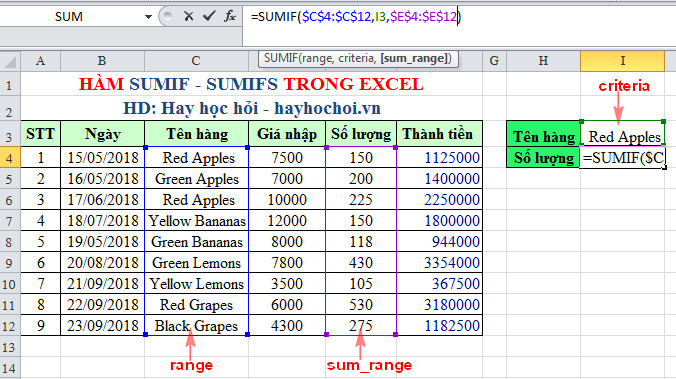The width and height of the screenshot is (676, 379).
Task: Expand the Name Box dropdown arrow
Action: coord(148,17)
